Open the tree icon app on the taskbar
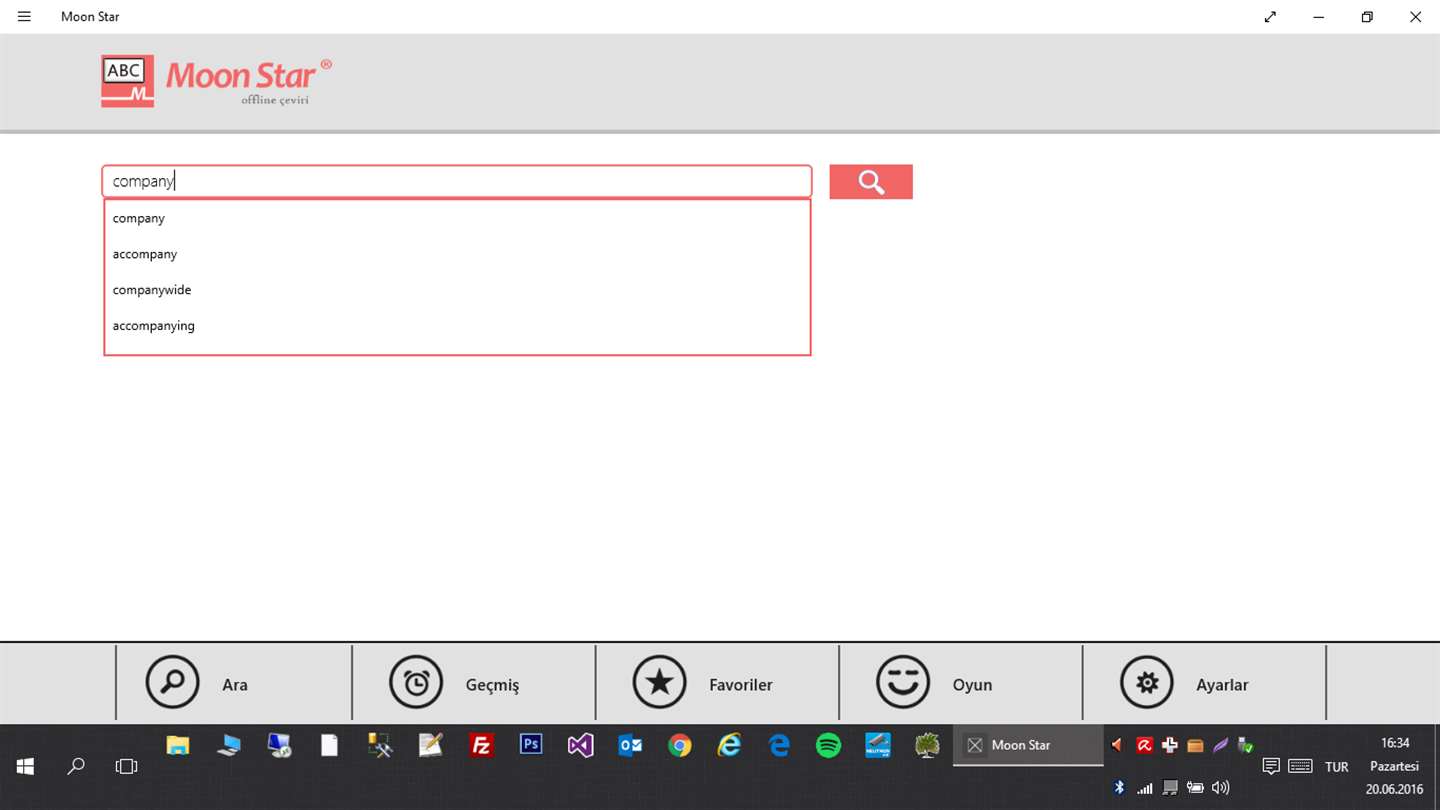 point(928,745)
